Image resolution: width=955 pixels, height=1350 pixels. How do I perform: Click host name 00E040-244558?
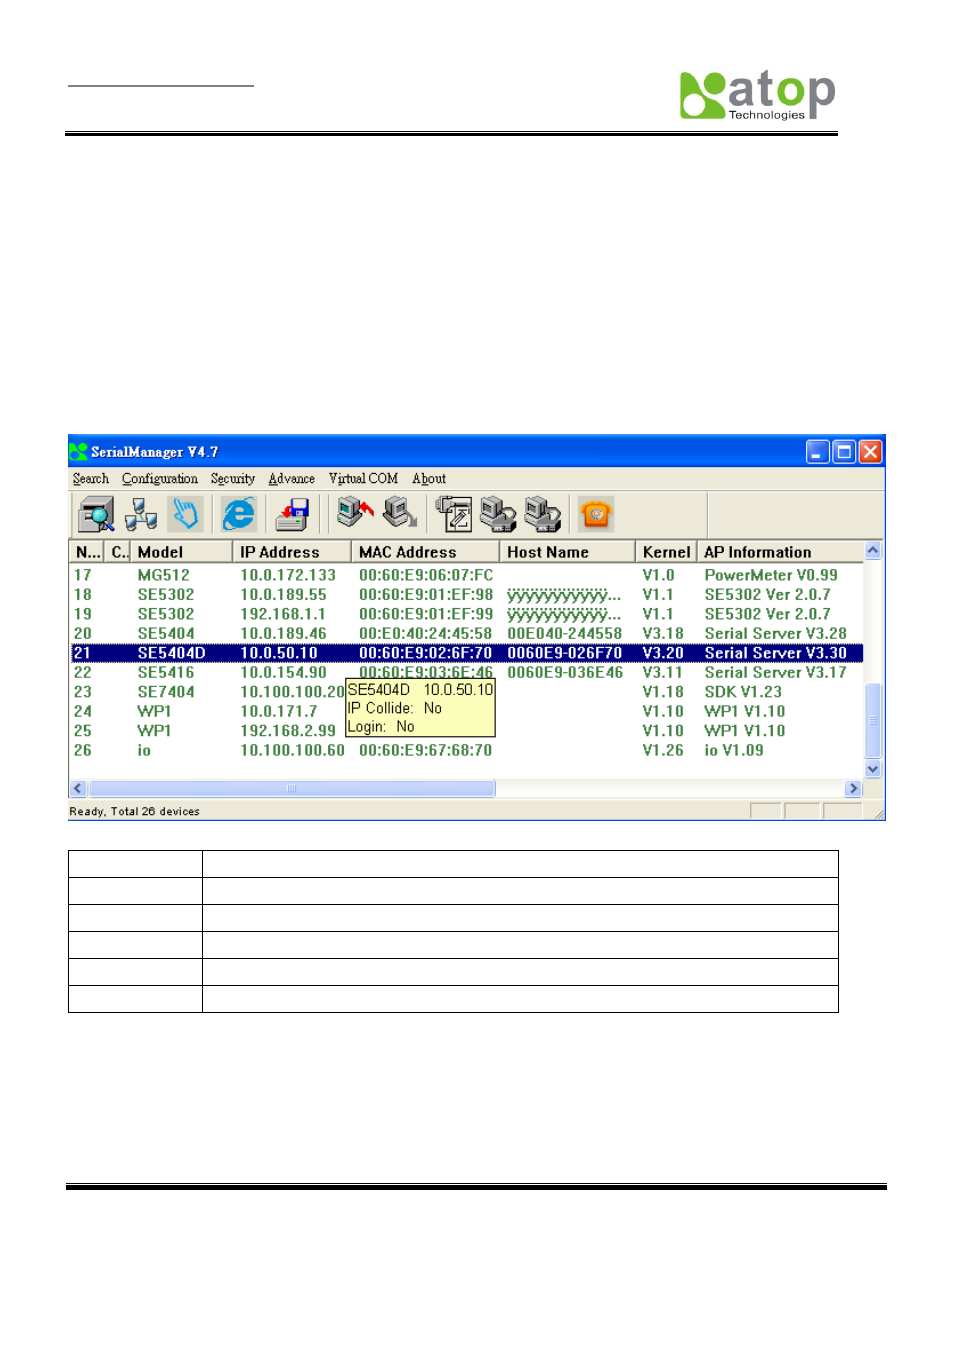pyautogui.click(x=565, y=633)
